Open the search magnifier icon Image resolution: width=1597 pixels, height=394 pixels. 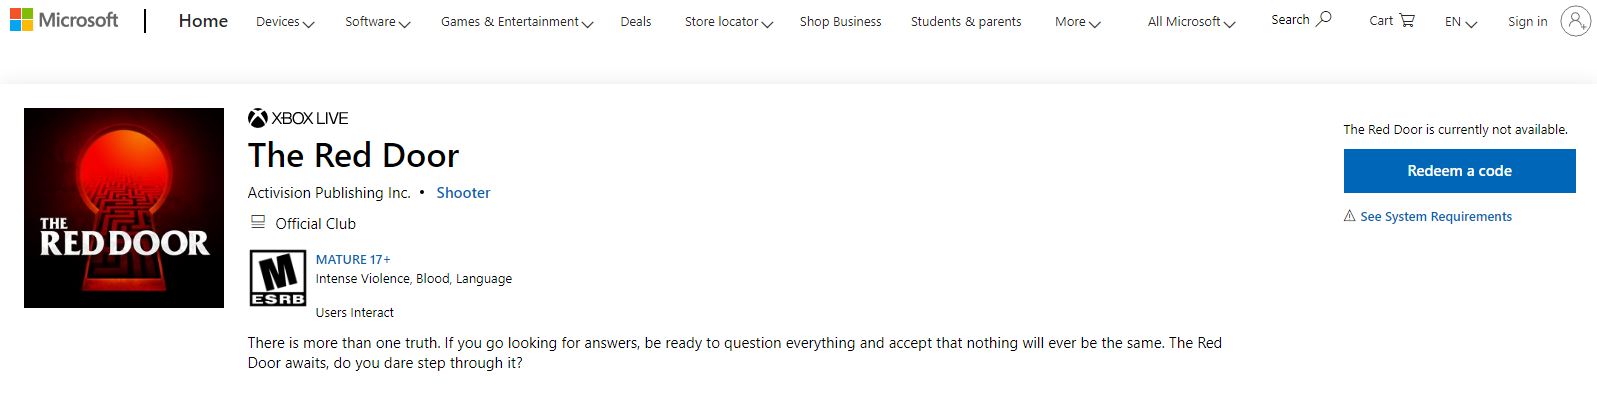pyautogui.click(x=1324, y=19)
